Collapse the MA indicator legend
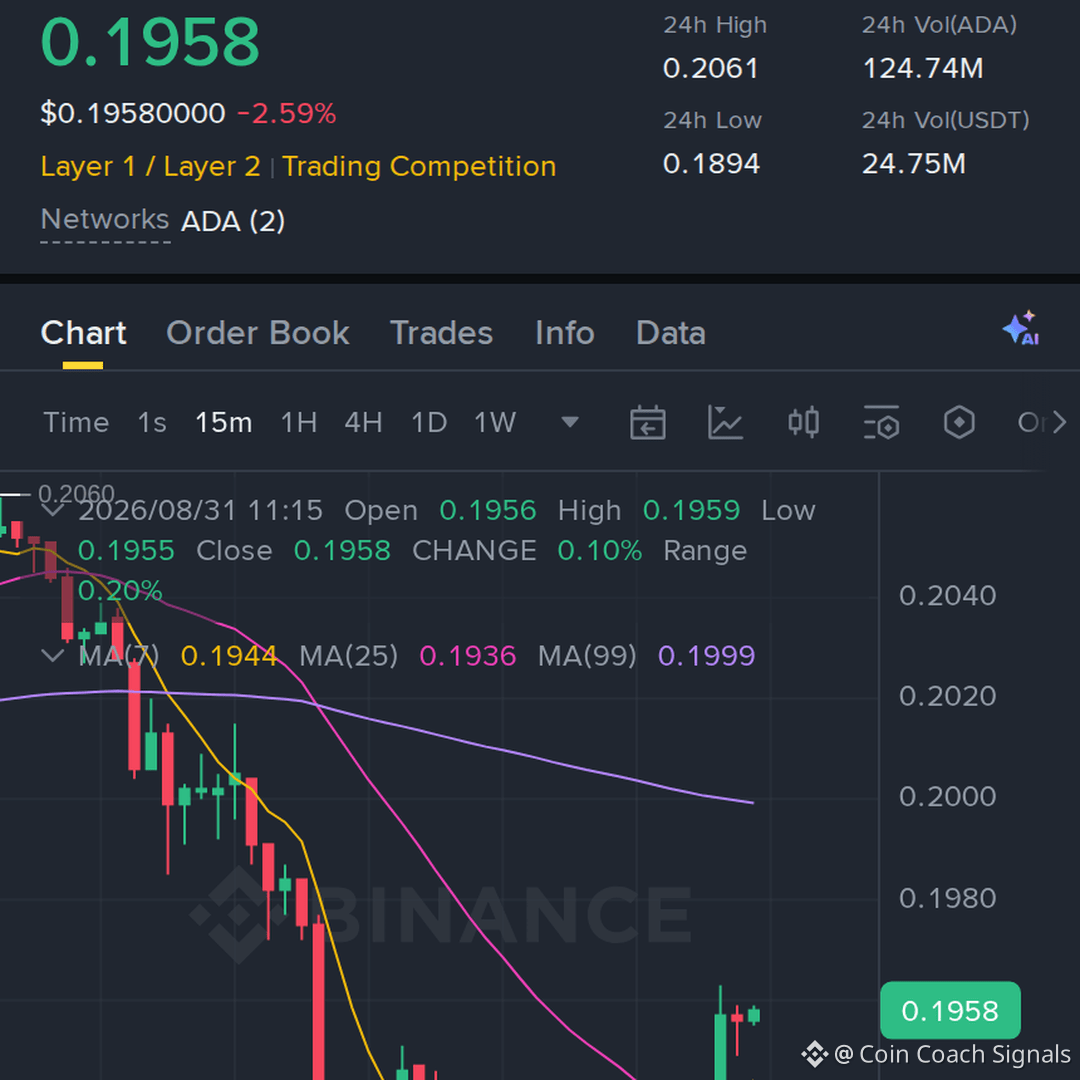 coord(53,655)
